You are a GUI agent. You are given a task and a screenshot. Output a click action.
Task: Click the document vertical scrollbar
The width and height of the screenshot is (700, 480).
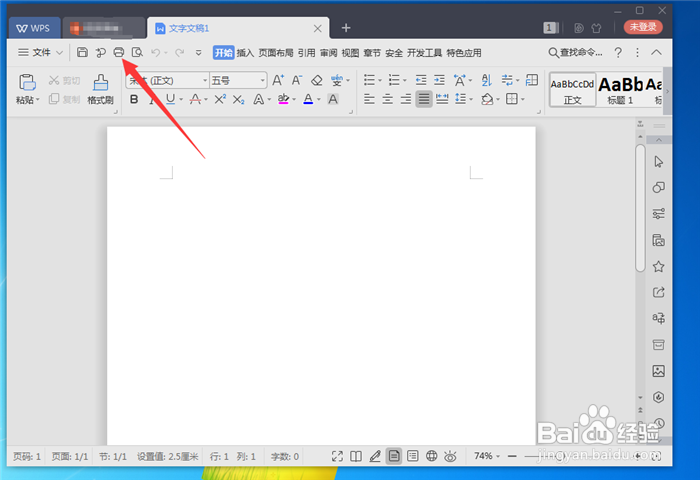(x=640, y=208)
